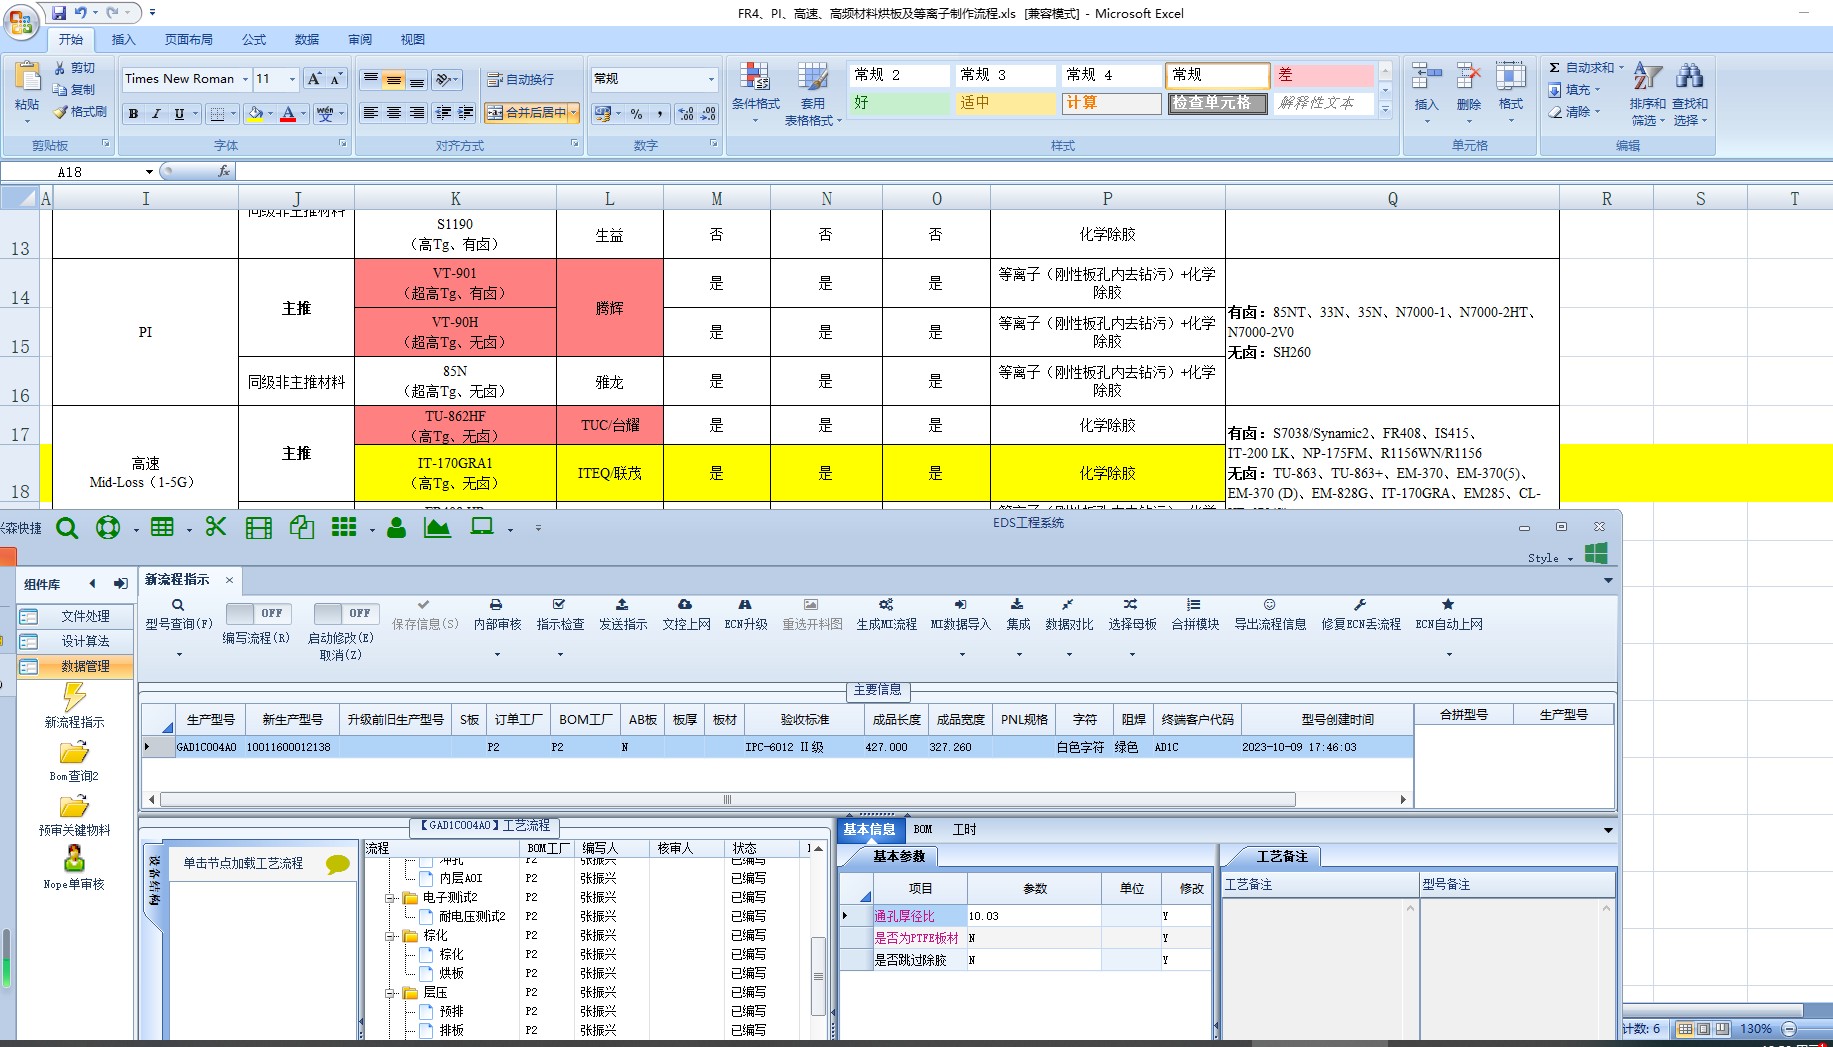Switch to the 公式 ribbon tab

click(x=254, y=40)
